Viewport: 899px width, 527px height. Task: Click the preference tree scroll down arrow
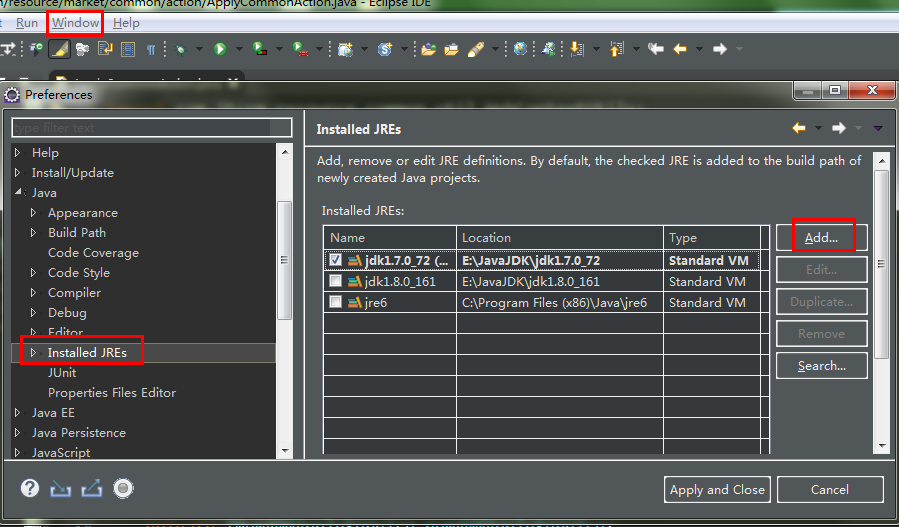tap(285, 451)
